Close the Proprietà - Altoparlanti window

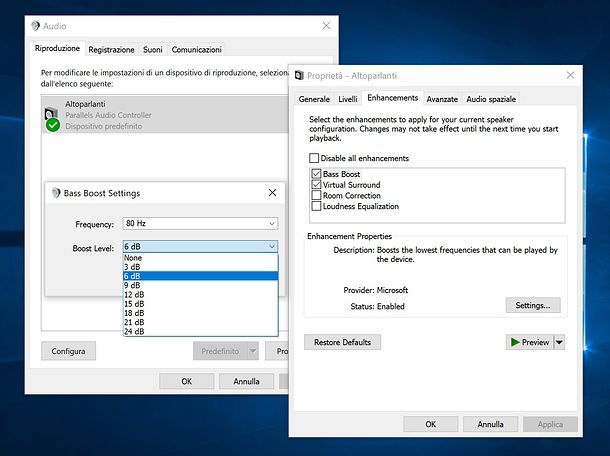click(x=570, y=75)
